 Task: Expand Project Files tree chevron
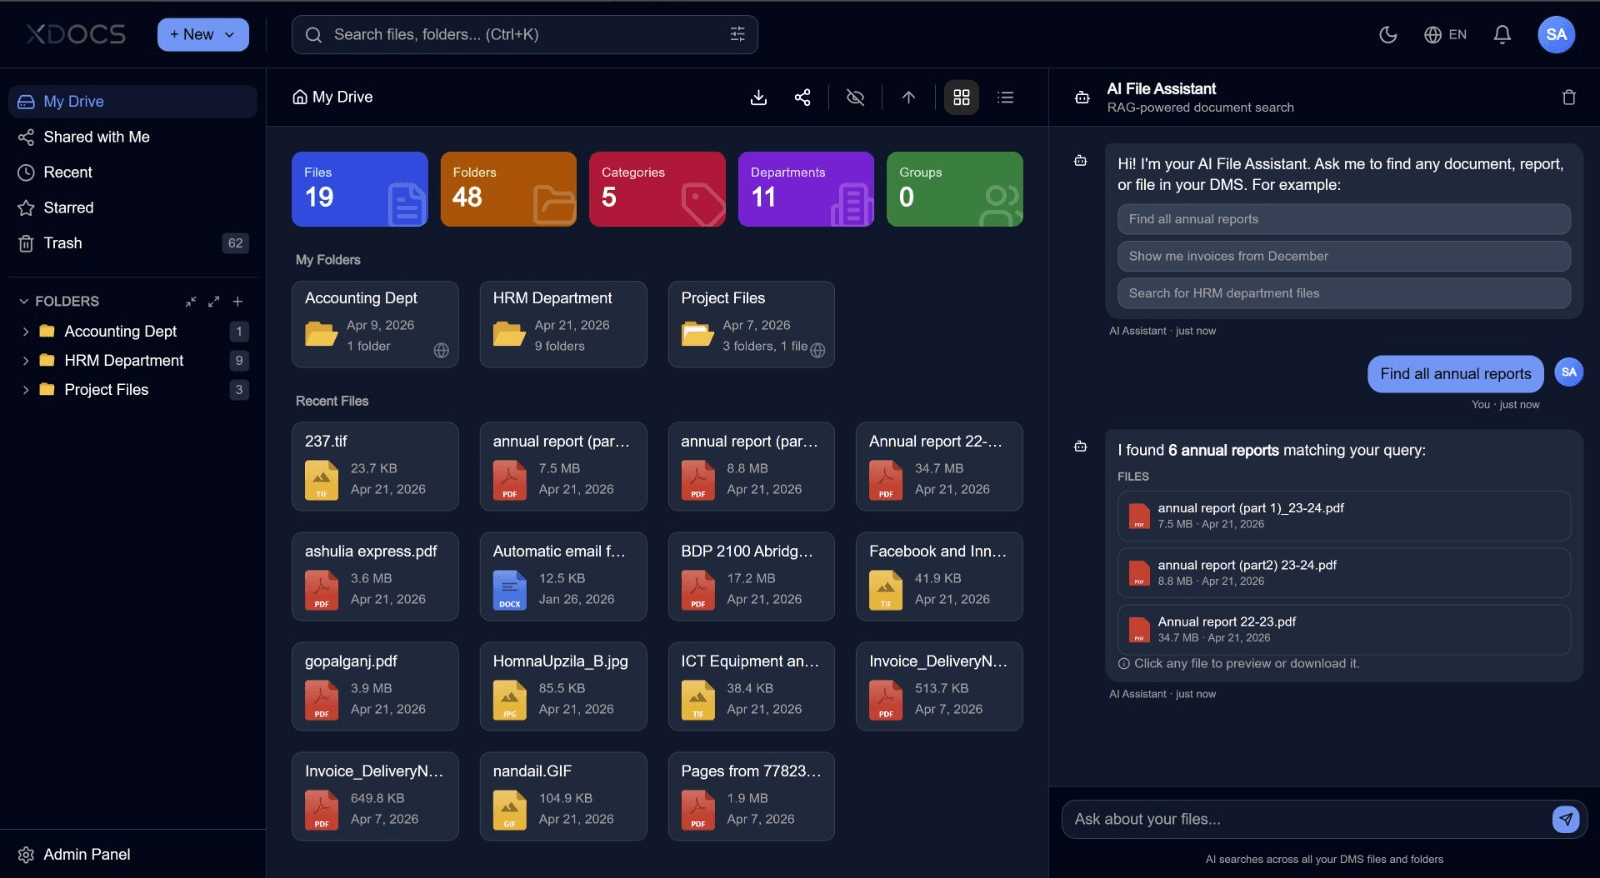coord(25,390)
